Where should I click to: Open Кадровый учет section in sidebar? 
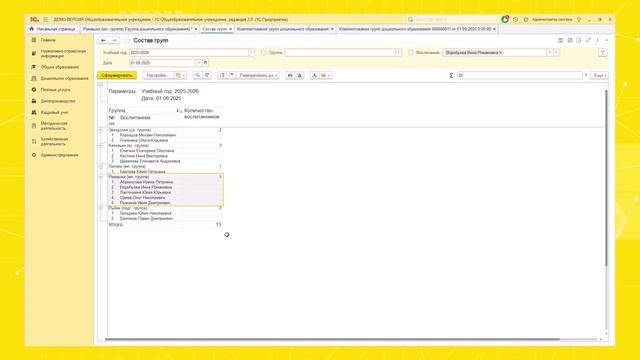click(55, 112)
